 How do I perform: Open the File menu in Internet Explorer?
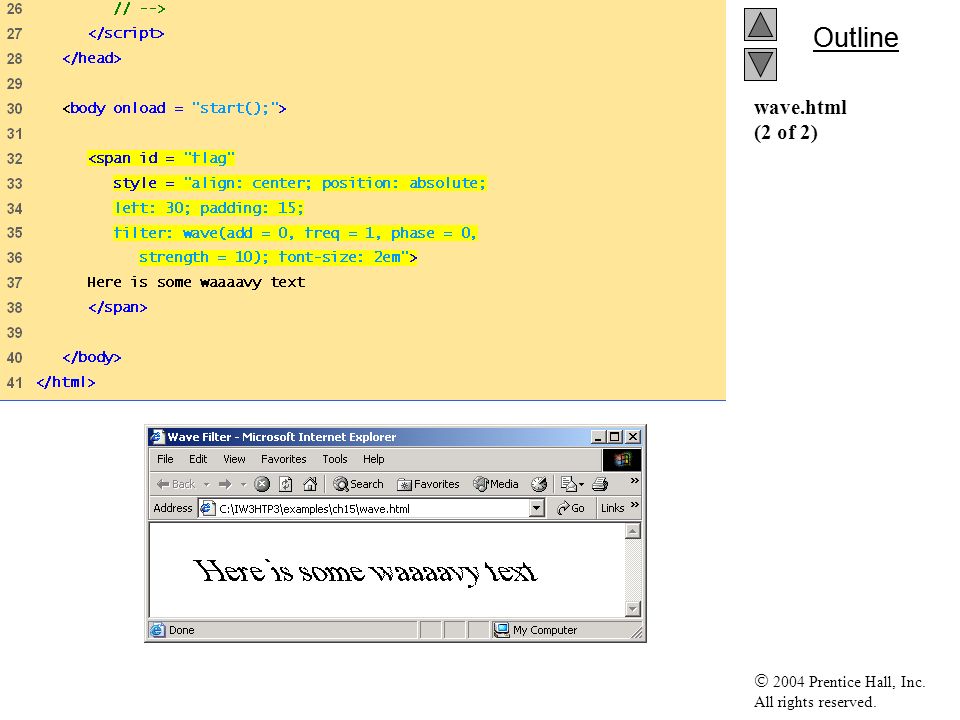165,459
